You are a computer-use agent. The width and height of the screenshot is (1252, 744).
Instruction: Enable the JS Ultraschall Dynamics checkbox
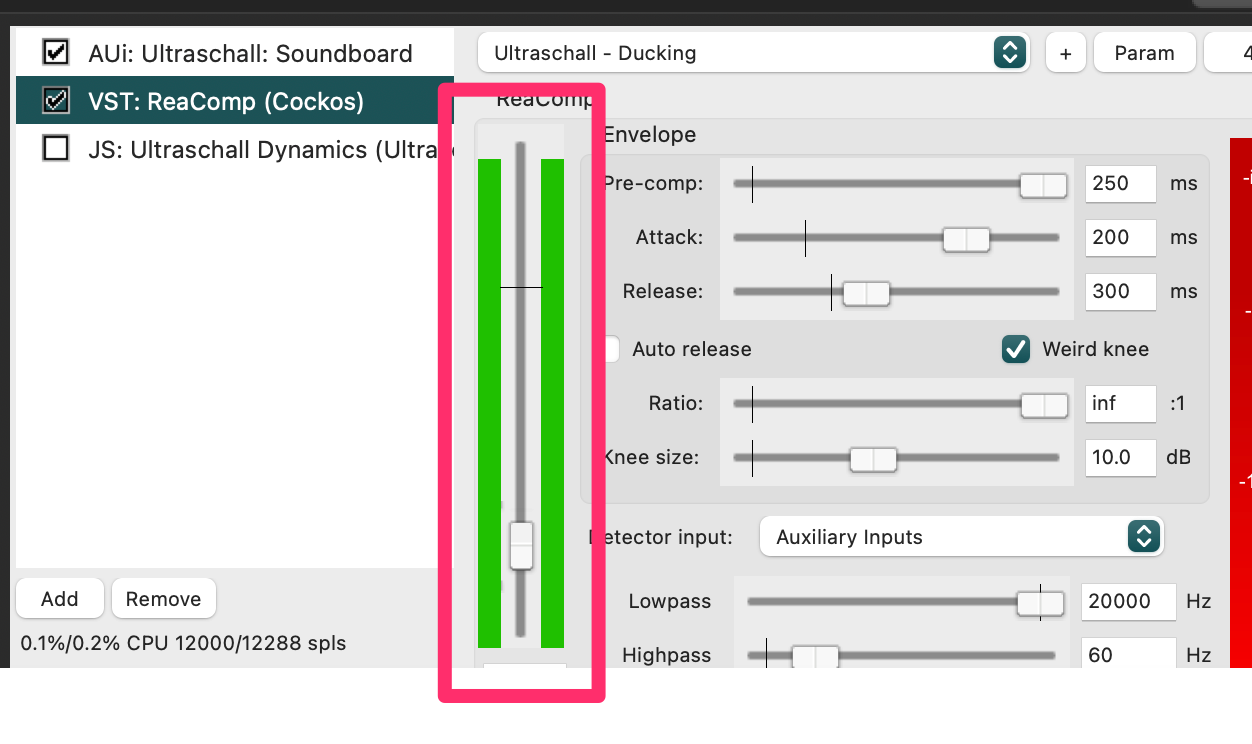point(56,149)
